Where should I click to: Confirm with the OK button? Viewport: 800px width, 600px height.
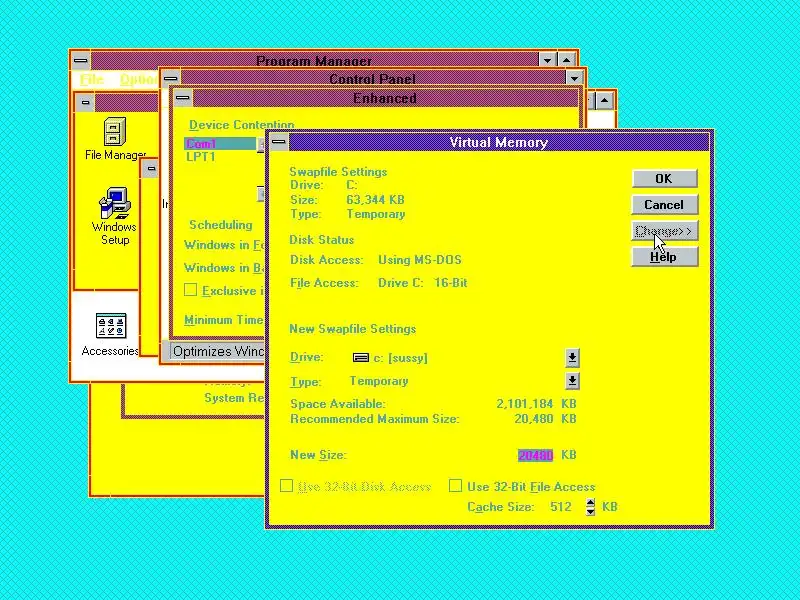coord(664,179)
